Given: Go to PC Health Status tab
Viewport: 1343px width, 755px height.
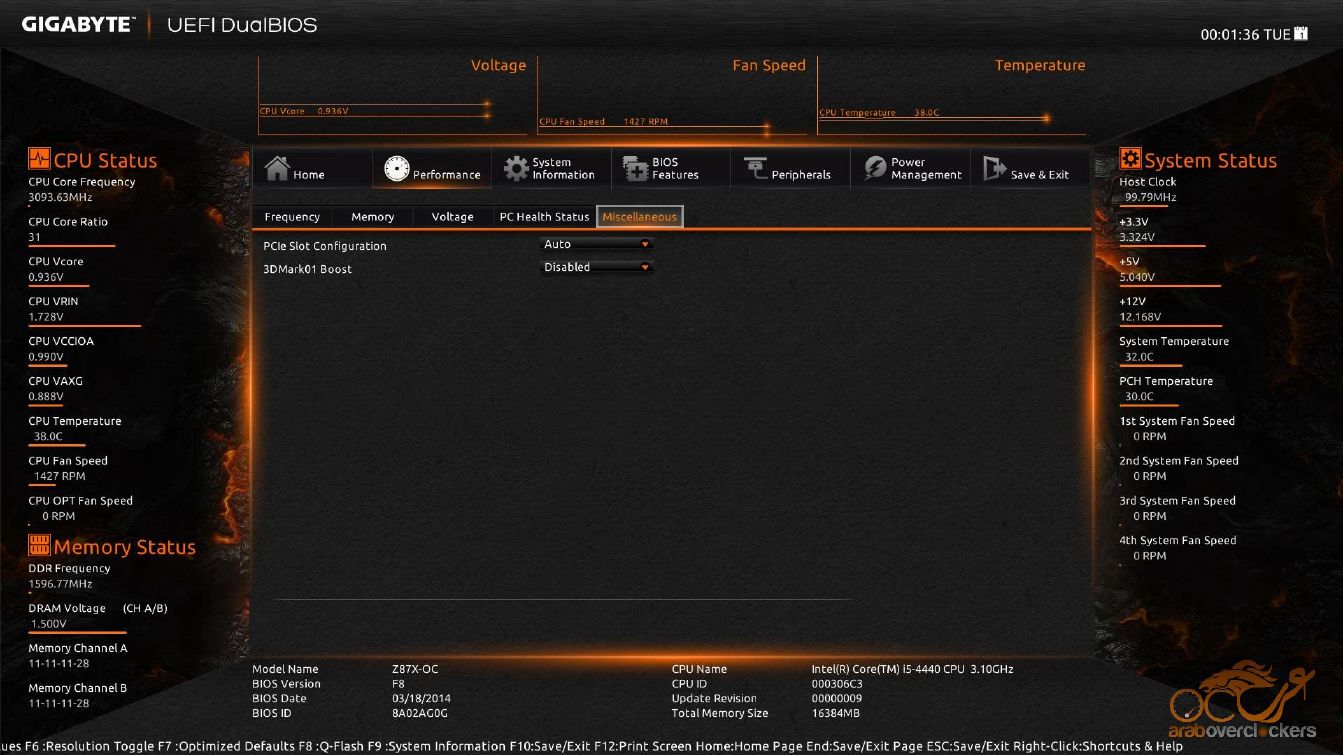Looking at the screenshot, I should click(x=544, y=217).
